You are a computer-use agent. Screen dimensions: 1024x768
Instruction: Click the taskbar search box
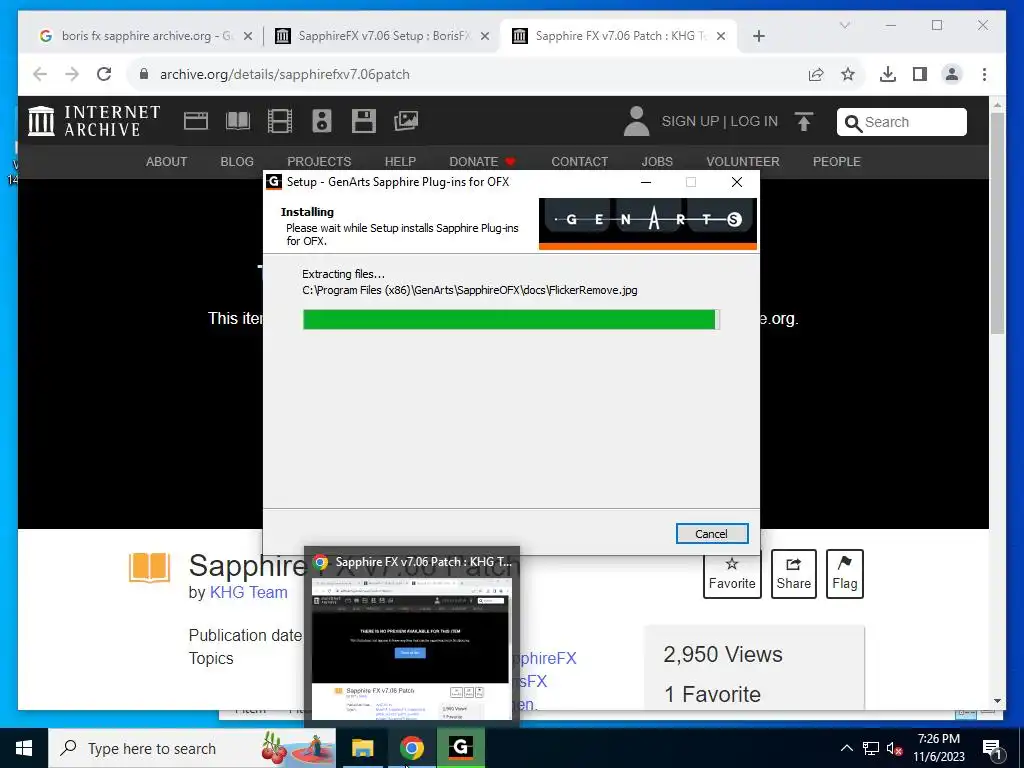[192, 748]
